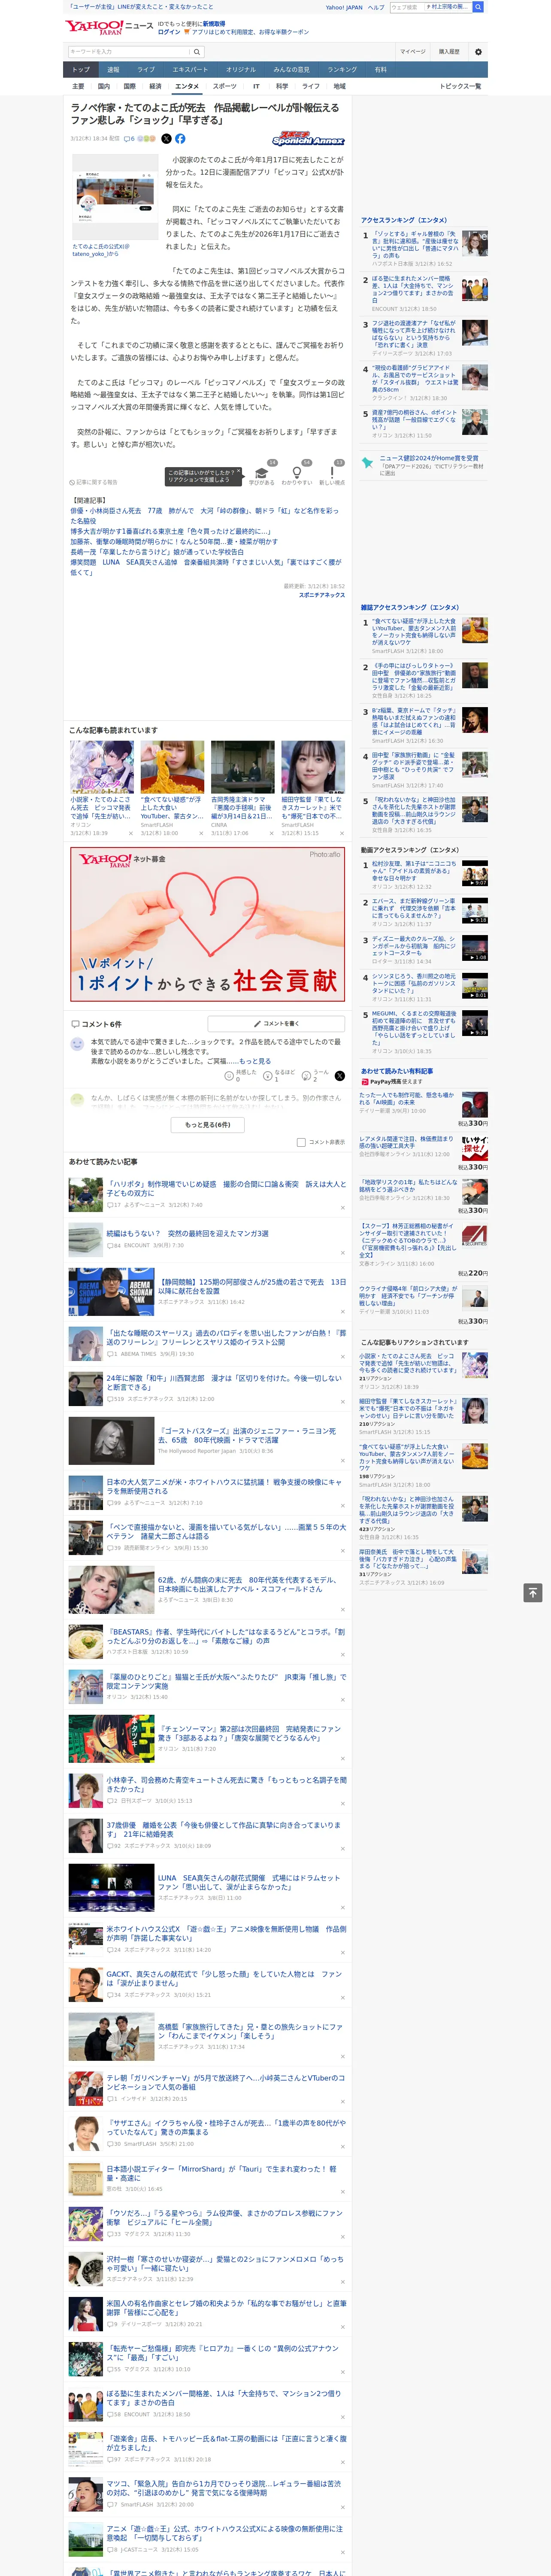
Task: React with the 学びがある graduation cap icon
Action: 262,474
